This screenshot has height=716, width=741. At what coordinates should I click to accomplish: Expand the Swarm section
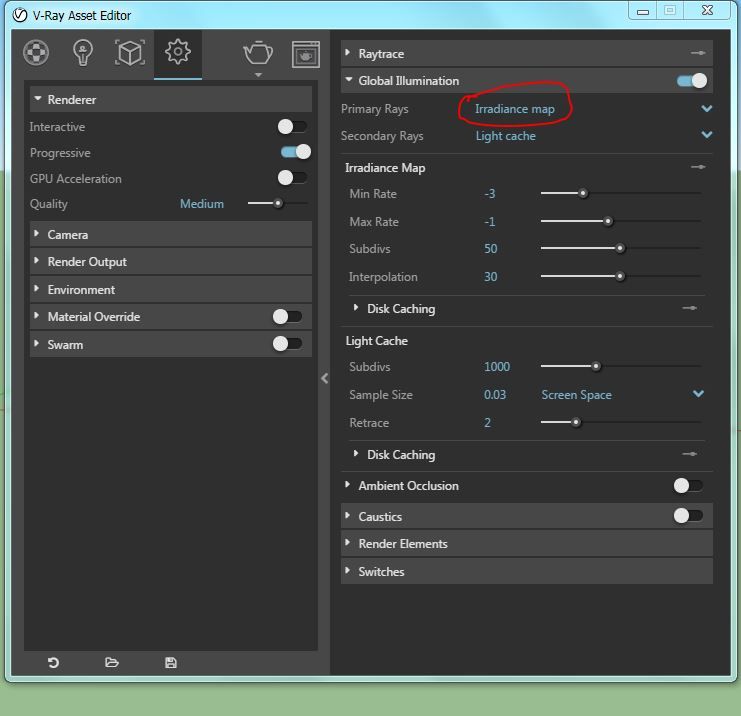point(36,343)
